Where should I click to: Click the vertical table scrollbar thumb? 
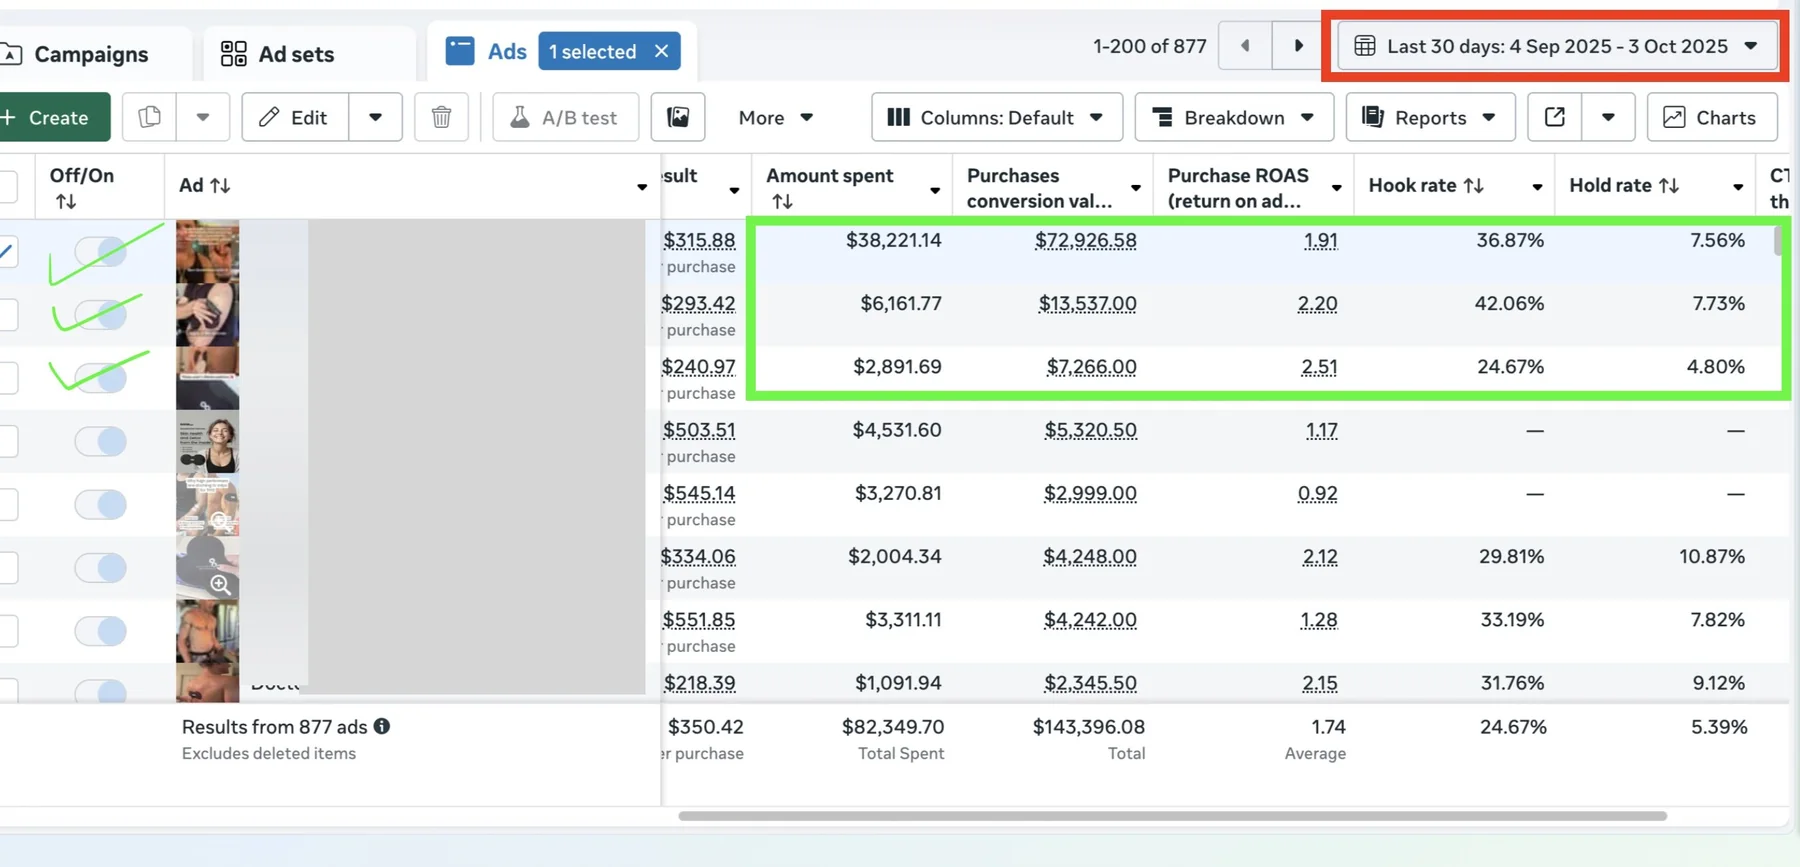pyautogui.click(x=1778, y=241)
